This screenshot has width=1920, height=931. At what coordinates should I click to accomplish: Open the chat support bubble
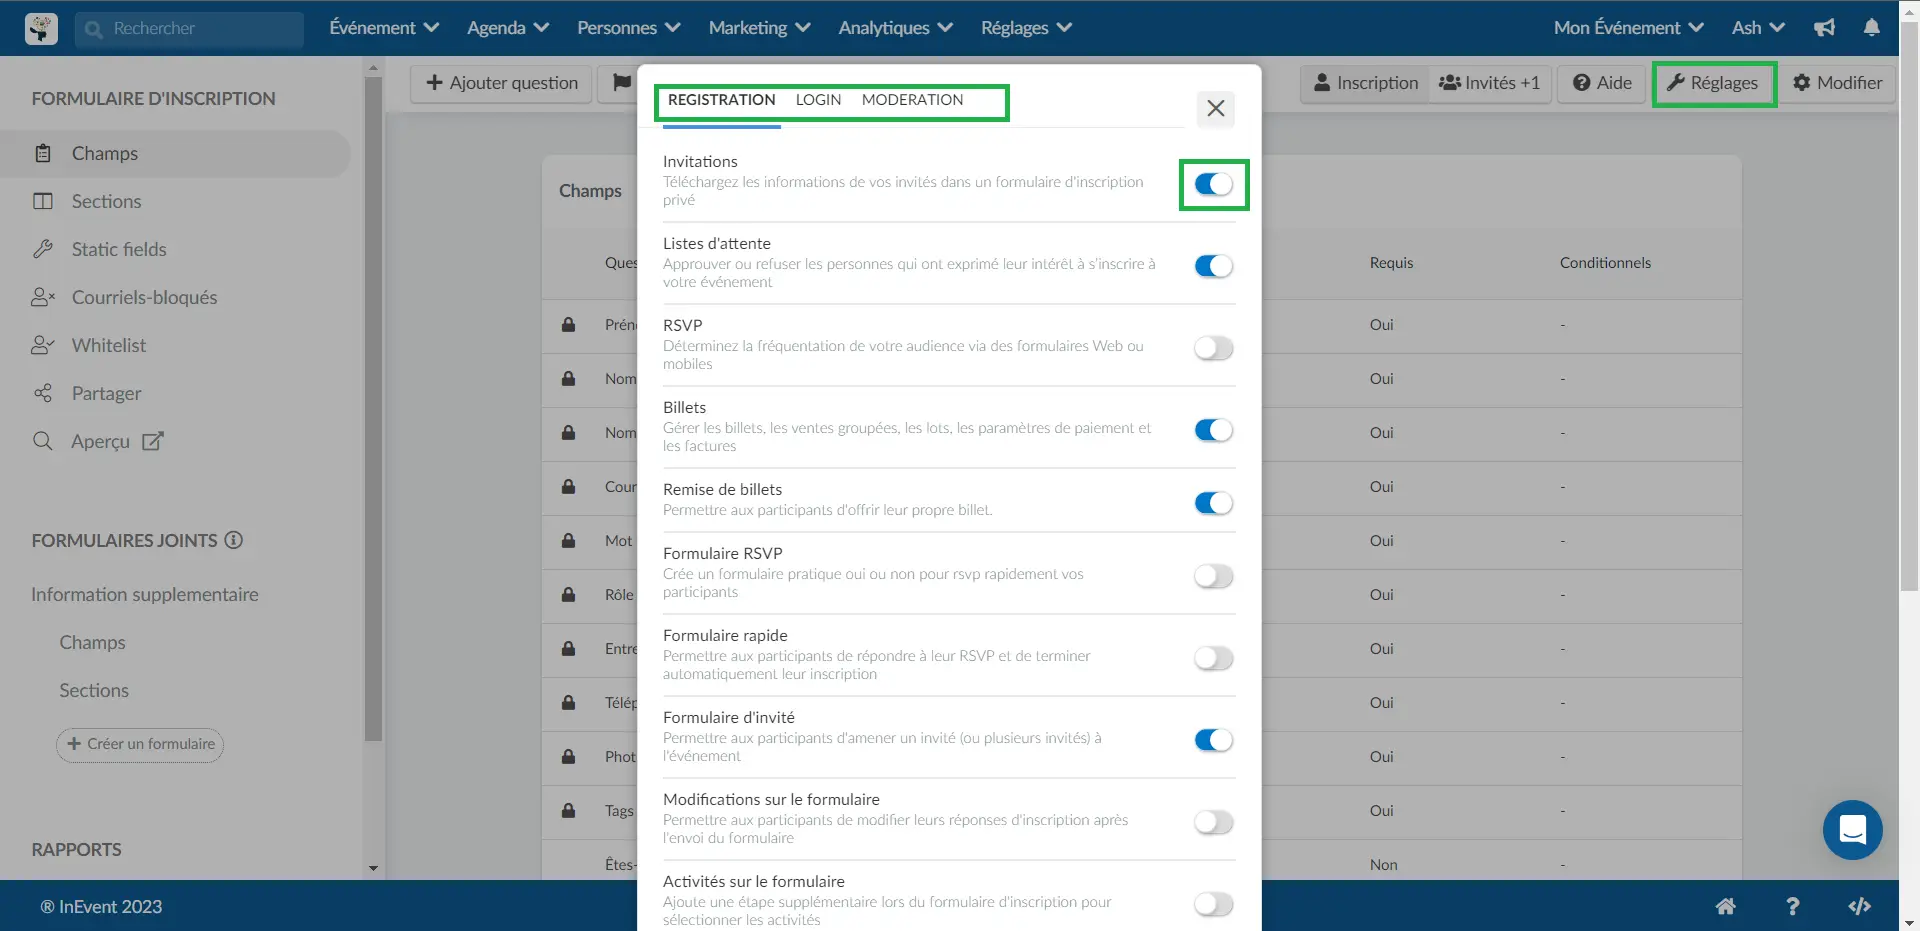pos(1852,830)
